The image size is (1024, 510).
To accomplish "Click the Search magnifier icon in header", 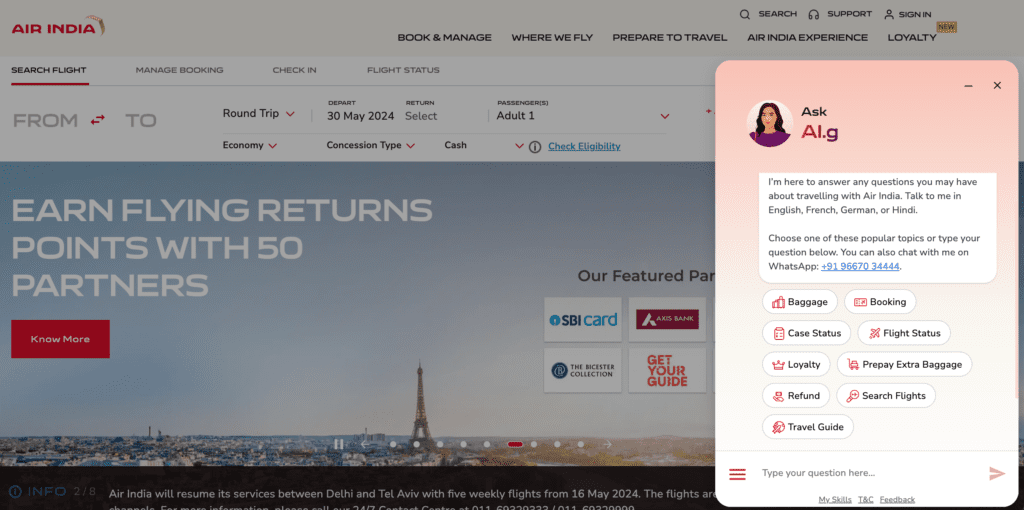I will tap(744, 14).
